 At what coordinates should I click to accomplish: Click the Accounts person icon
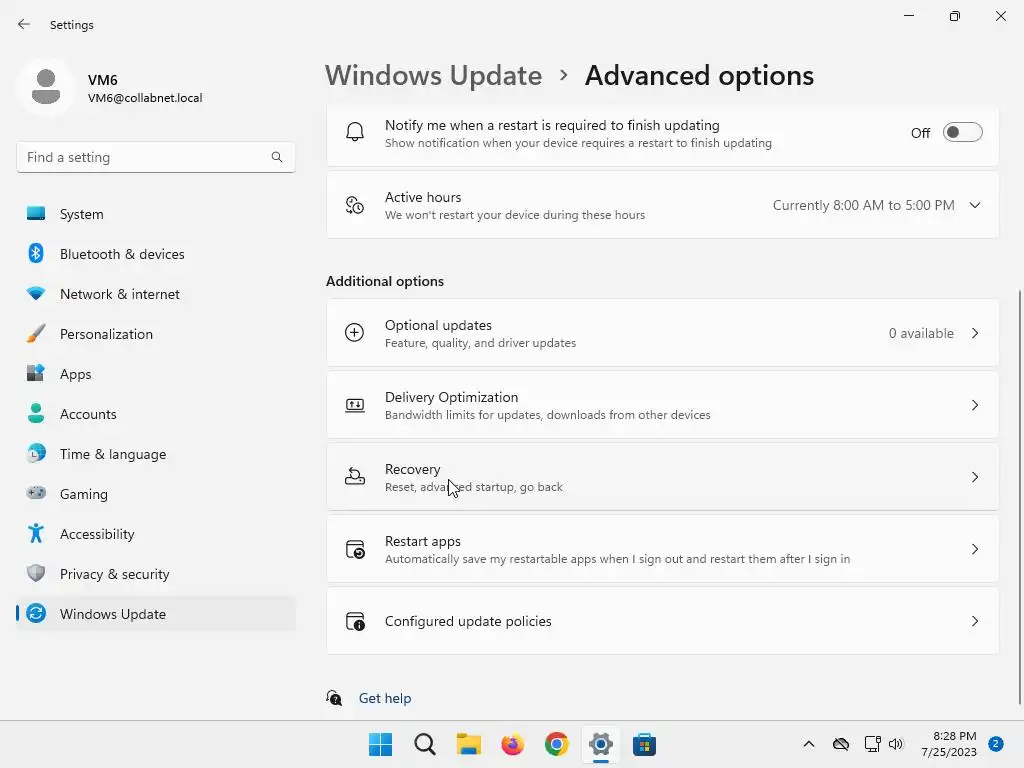tap(36, 413)
